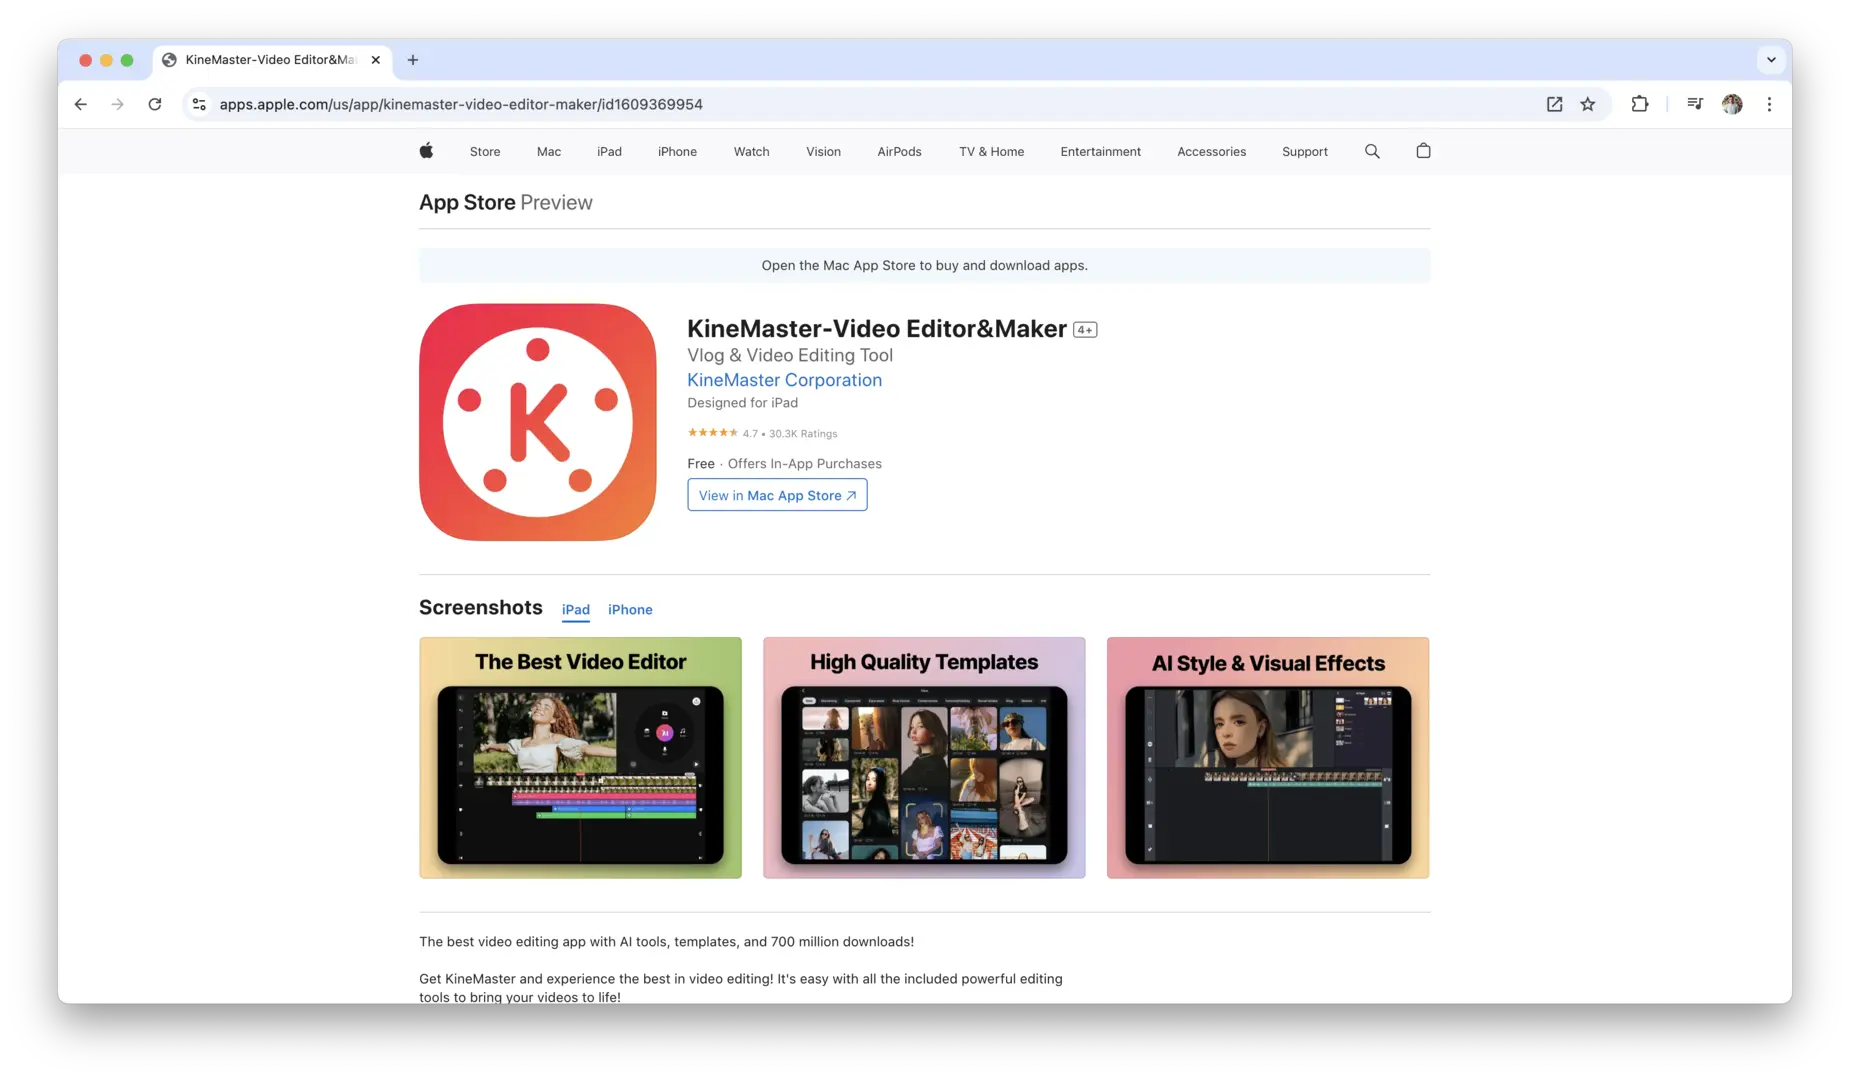Open page in app icon in address bar
Viewport: 1850px width, 1080px height.
(1554, 104)
